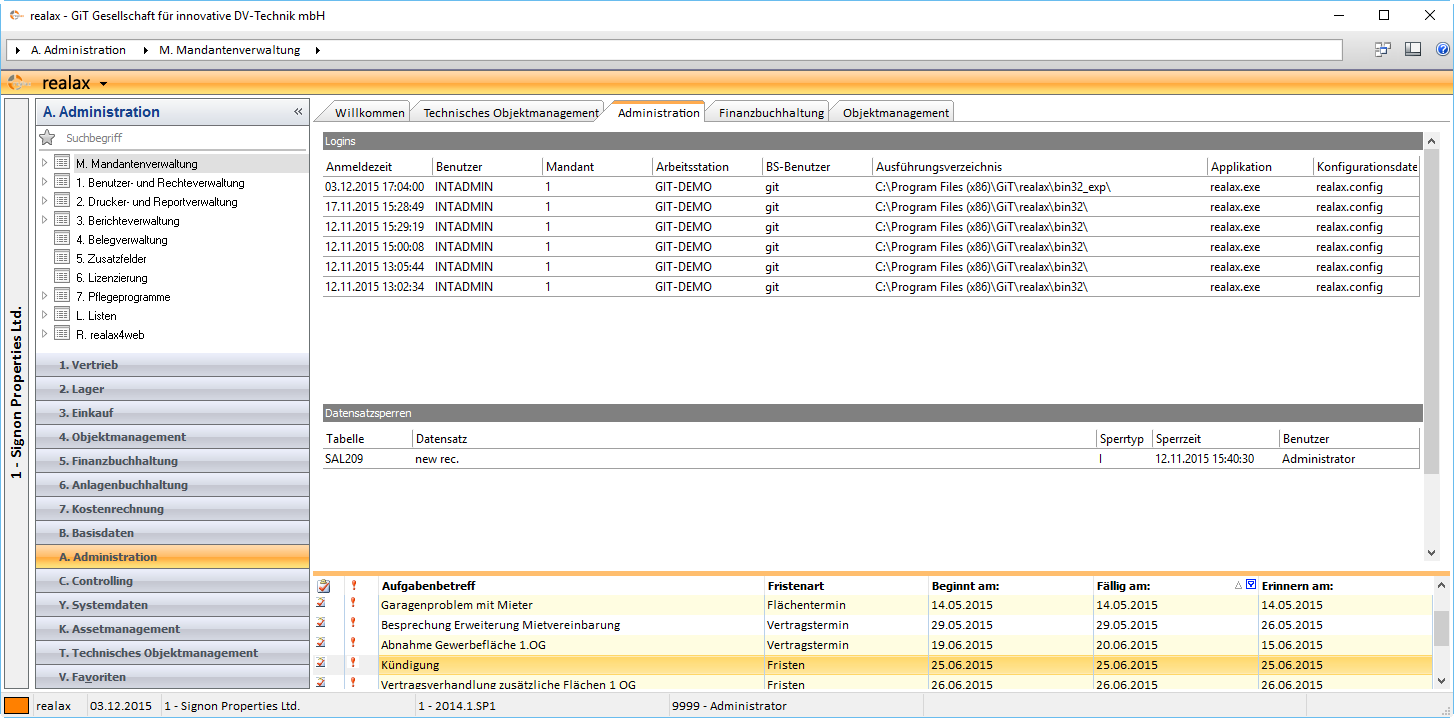Screen dimensions: 1454x718
Task: Click the list icon of M. Mandantenverwaltung
Action: pyautogui.click(x=62, y=163)
